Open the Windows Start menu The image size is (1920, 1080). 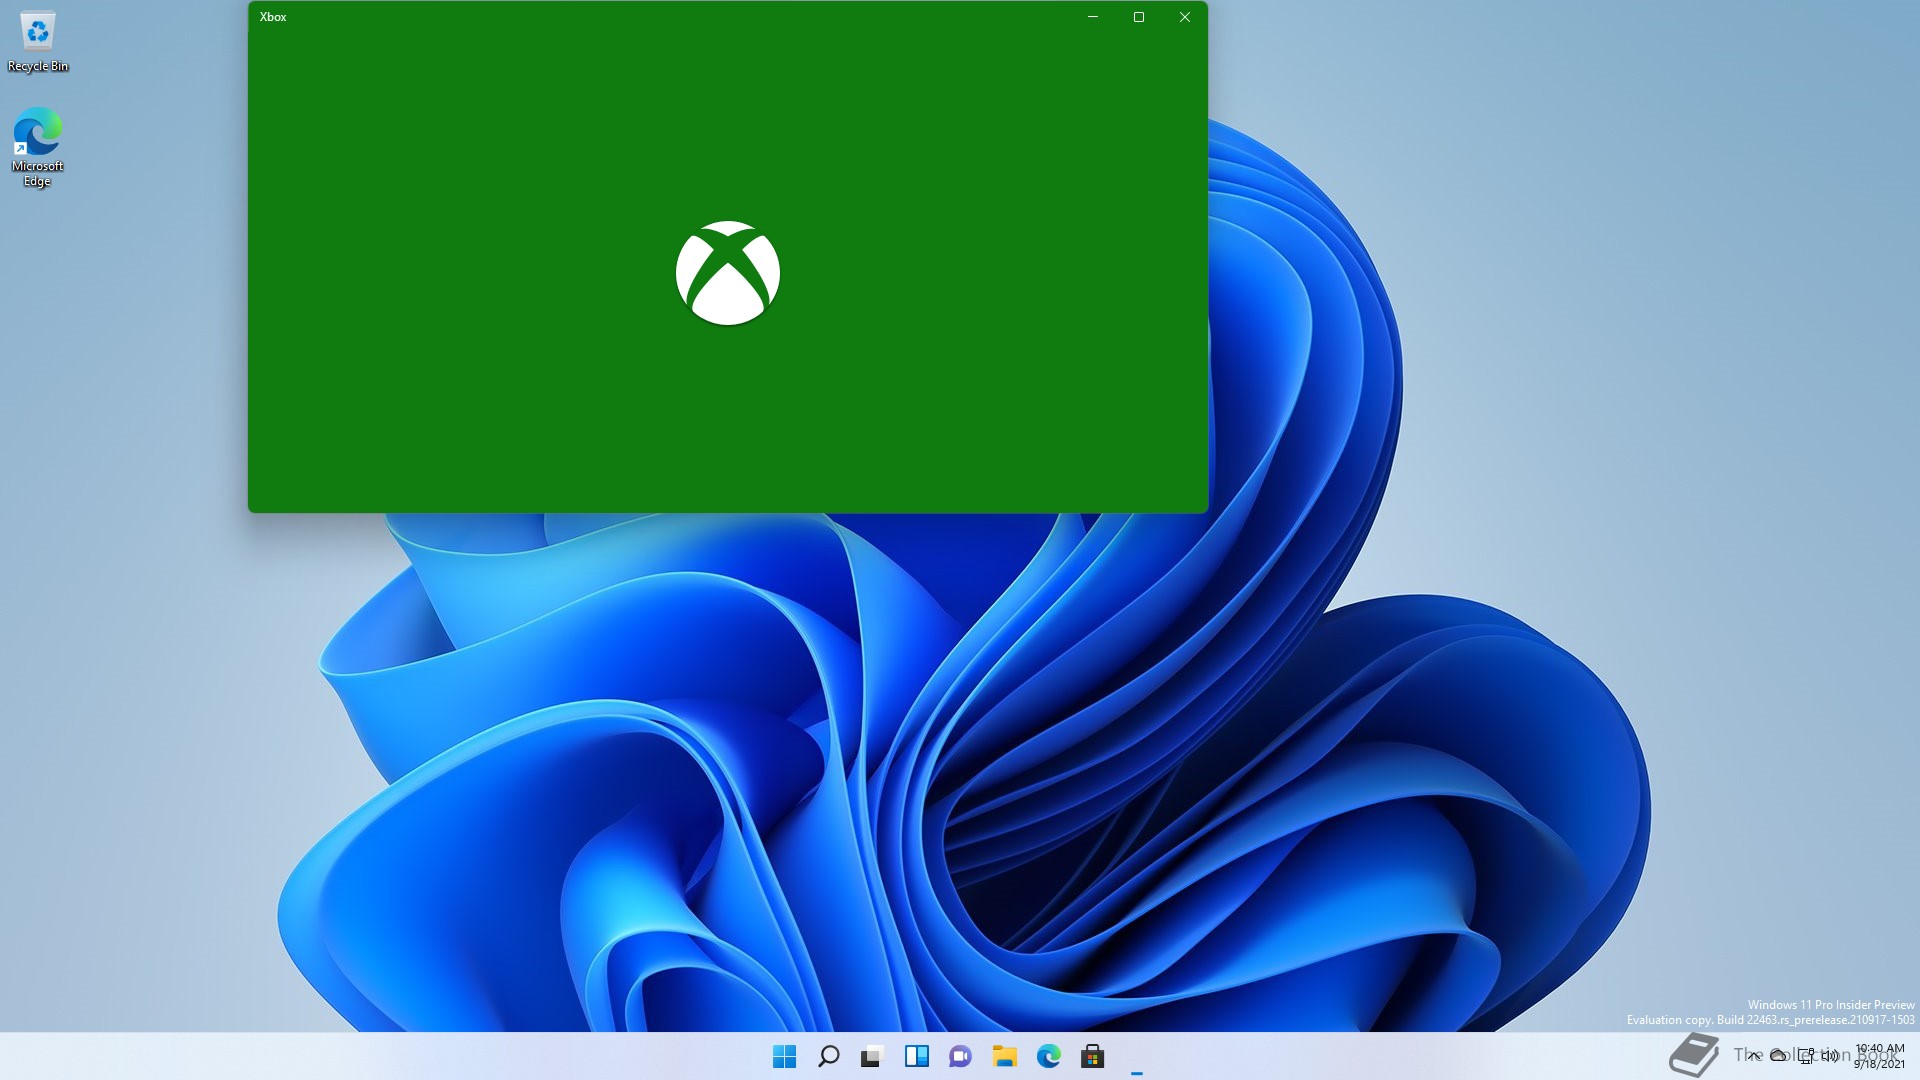[784, 1056]
